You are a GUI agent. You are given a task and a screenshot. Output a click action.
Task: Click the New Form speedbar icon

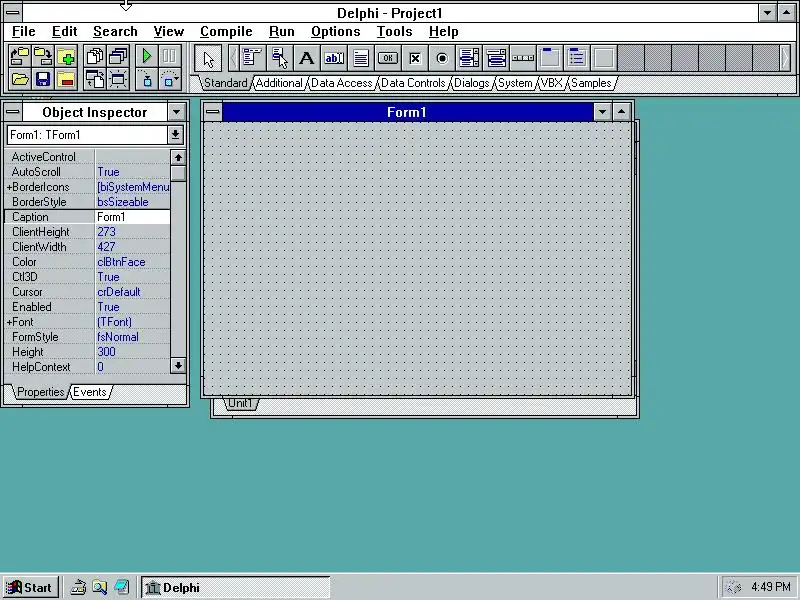tap(118, 79)
